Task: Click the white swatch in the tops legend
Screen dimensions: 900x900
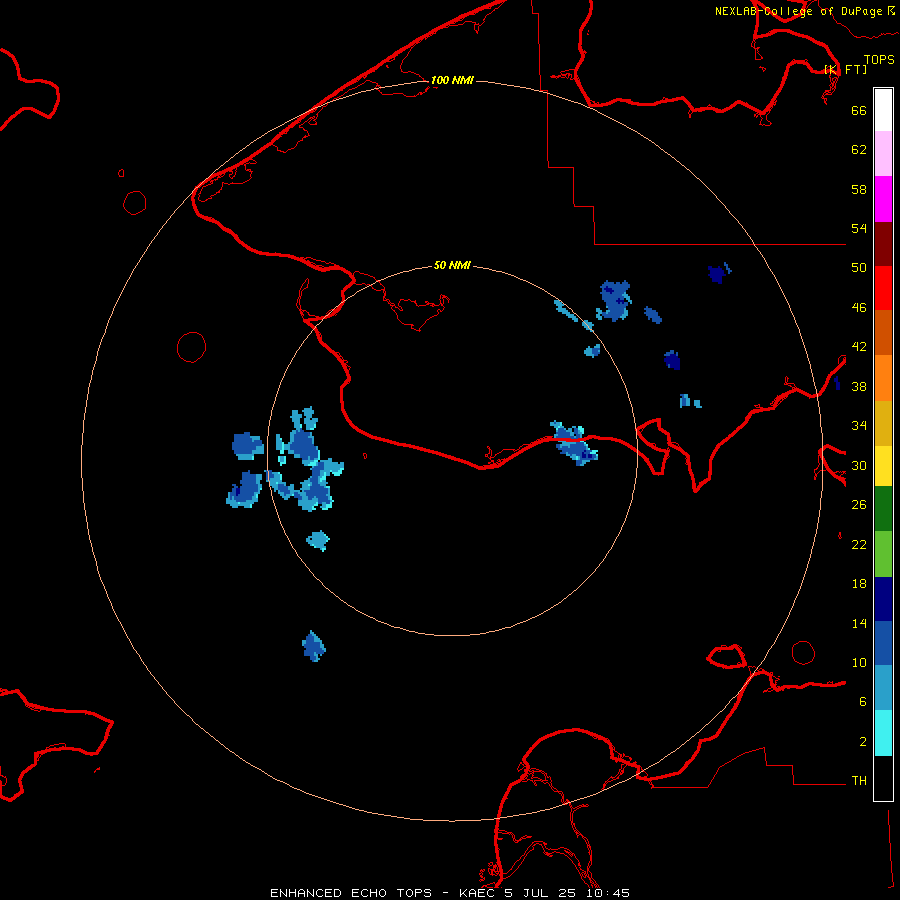Action: pos(883,110)
